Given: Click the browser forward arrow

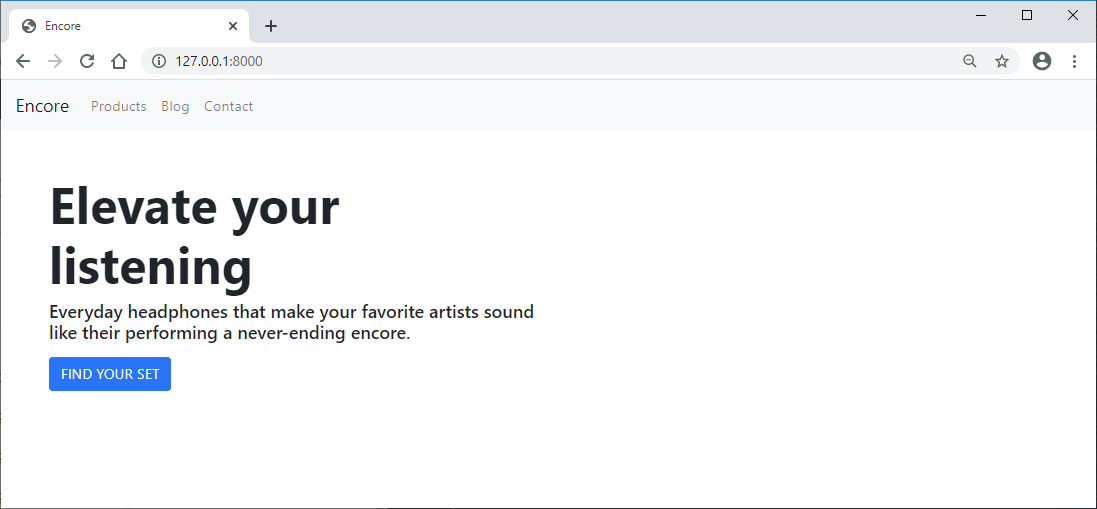Looking at the screenshot, I should pos(55,62).
